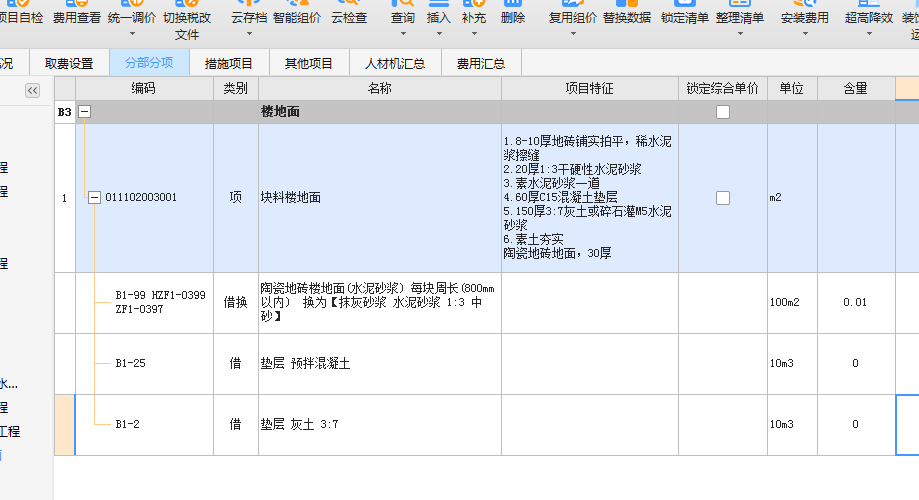Screen dimensions: 919x500
Task: Click the 锁定清单 toolbar button
Action: point(685,13)
